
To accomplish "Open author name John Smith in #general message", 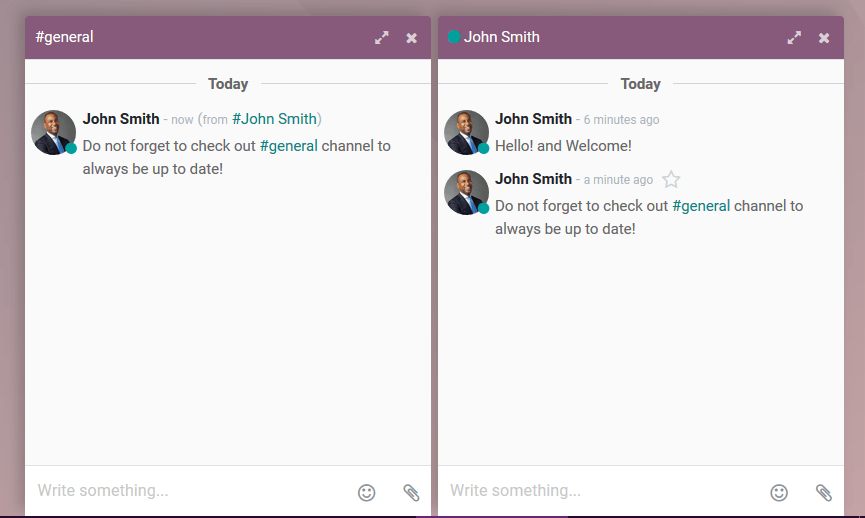I will point(121,119).
